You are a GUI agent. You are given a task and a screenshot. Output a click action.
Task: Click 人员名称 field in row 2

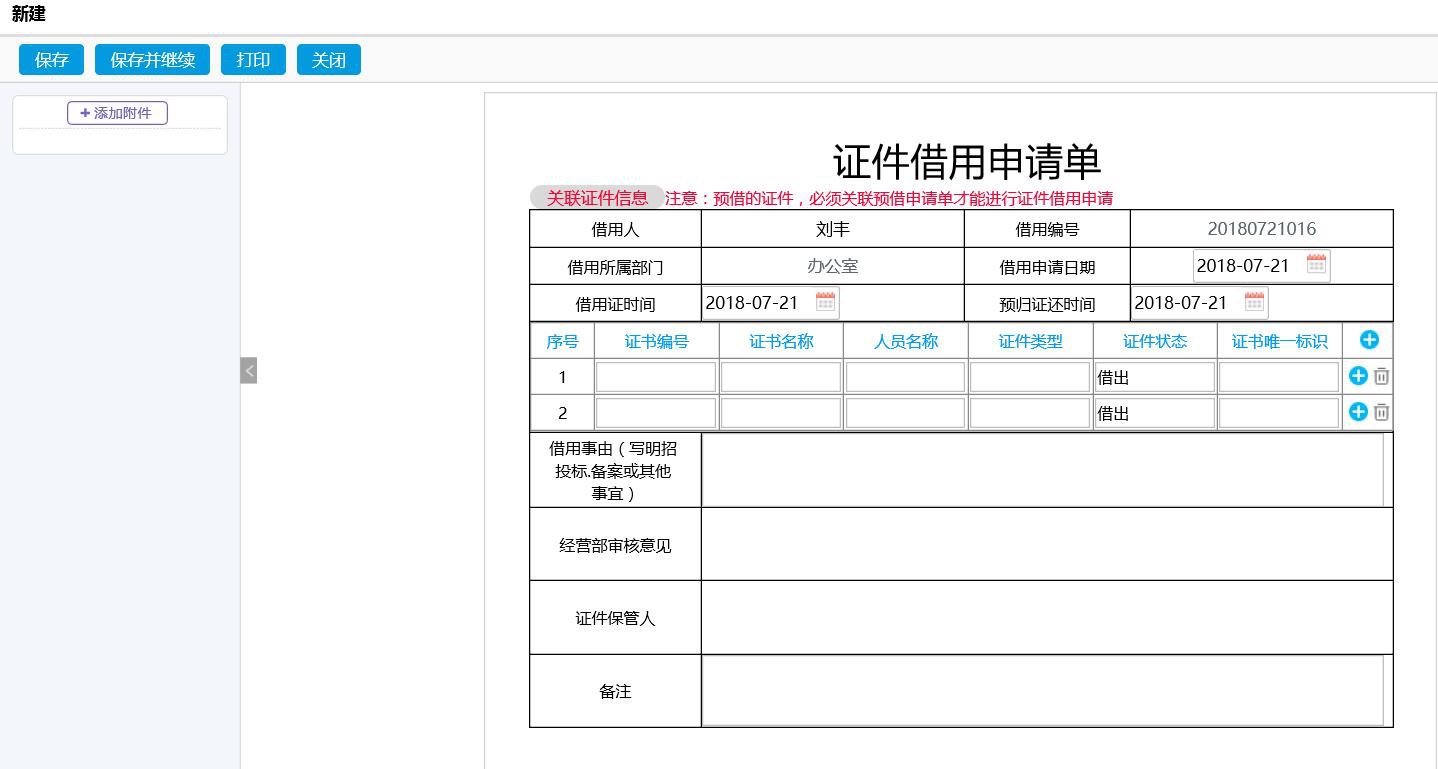[x=905, y=413]
